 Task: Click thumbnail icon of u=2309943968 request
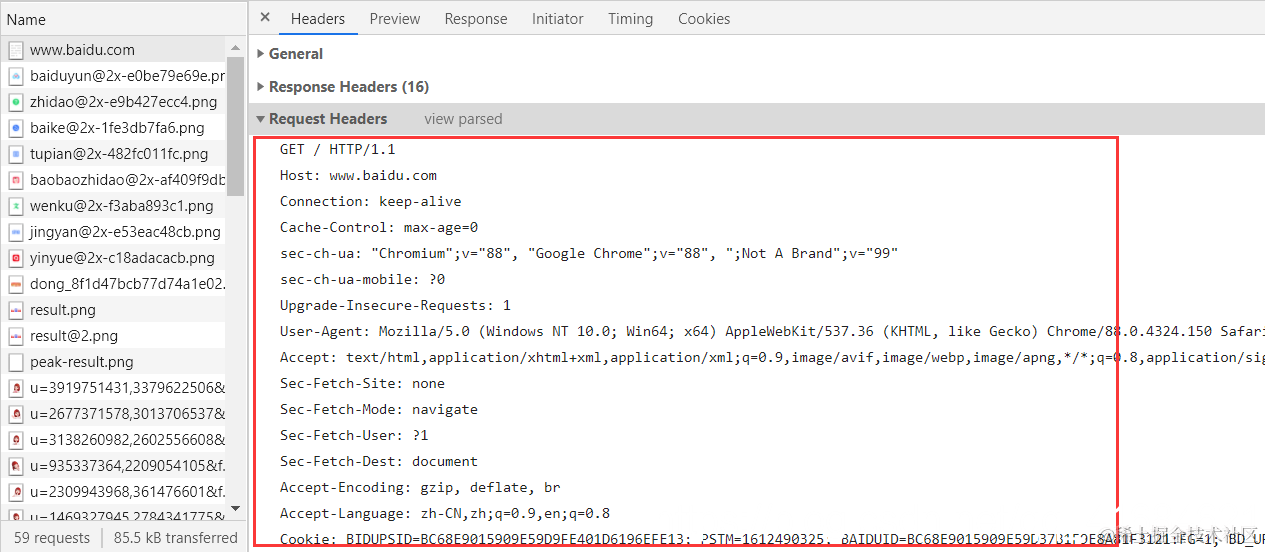pyautogui.click(x=16, y=492)
